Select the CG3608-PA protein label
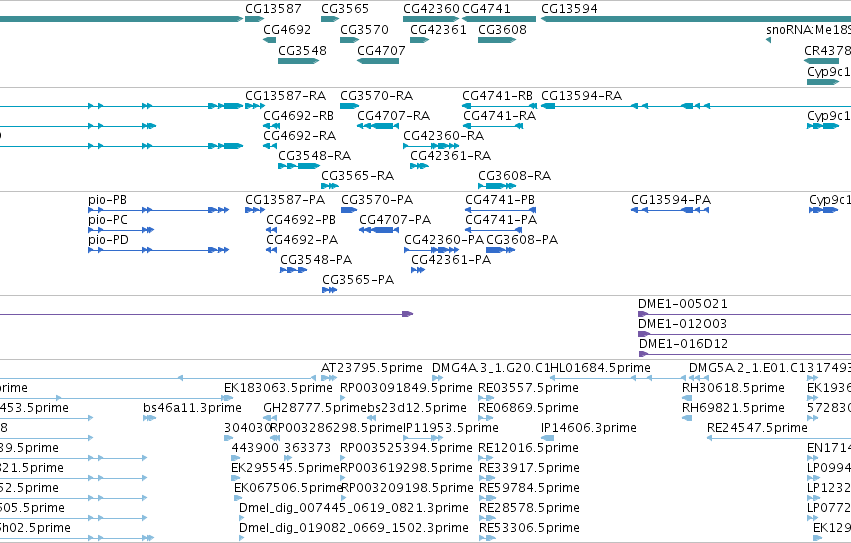This screenshot has height=543, width=851. point(522,240)
